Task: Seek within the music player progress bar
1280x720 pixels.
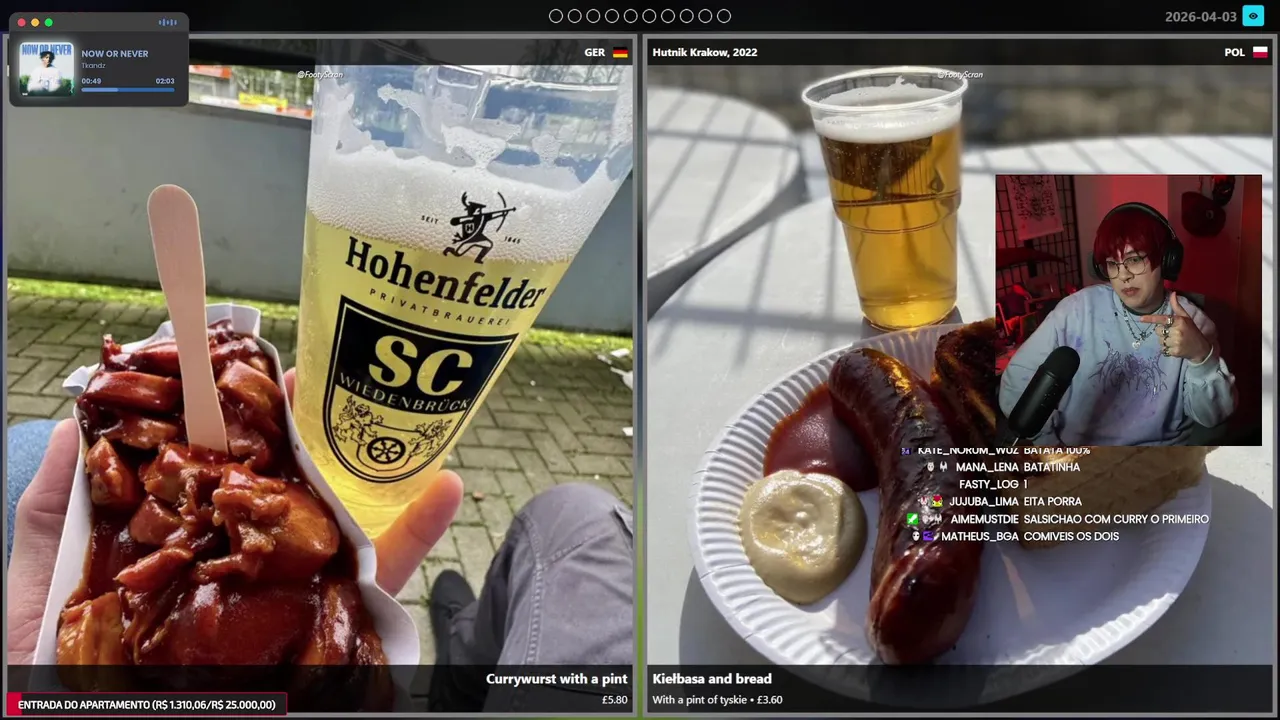Action: [x=128, y=90]
